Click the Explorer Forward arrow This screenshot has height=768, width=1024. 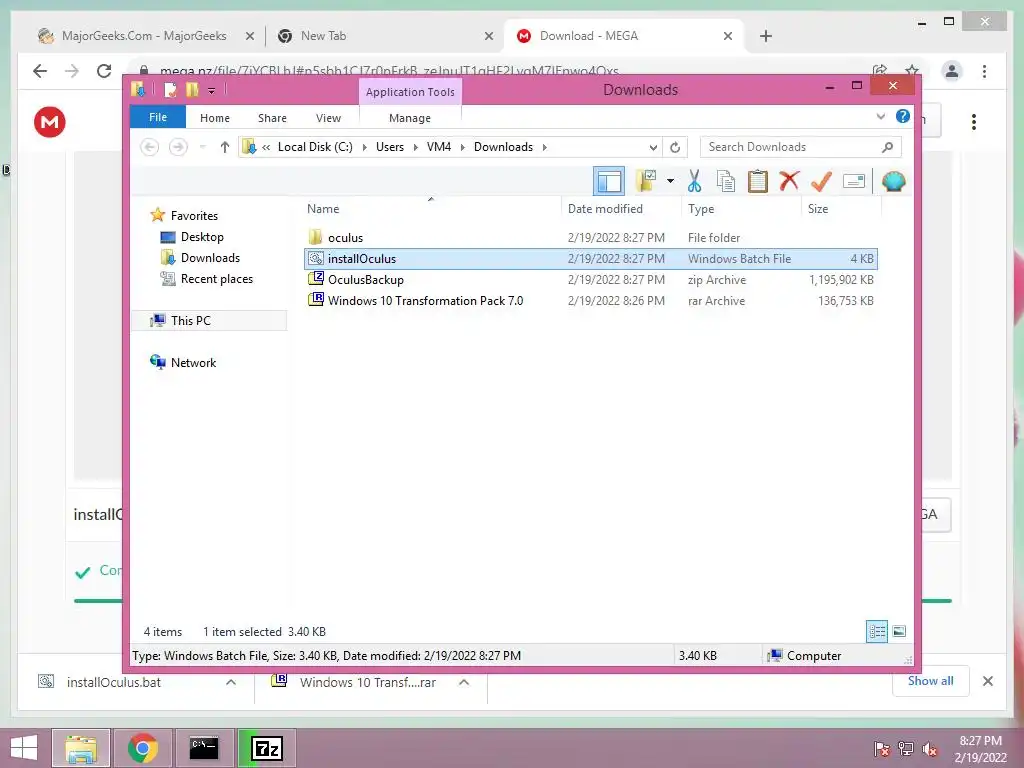tap(178, 147)
